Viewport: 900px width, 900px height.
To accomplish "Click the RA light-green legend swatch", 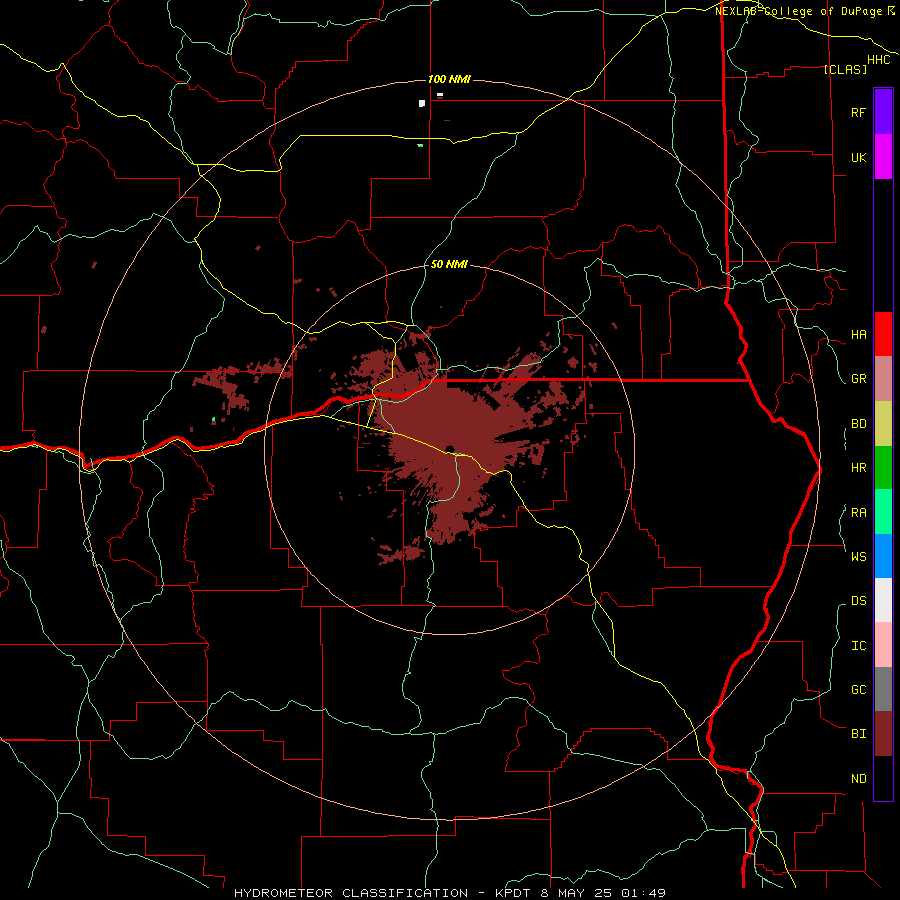I will pos(883,512).
